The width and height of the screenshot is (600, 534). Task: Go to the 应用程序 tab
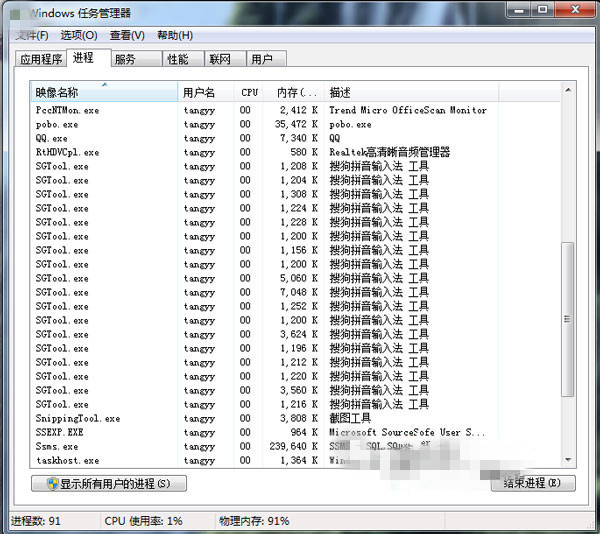41,59
